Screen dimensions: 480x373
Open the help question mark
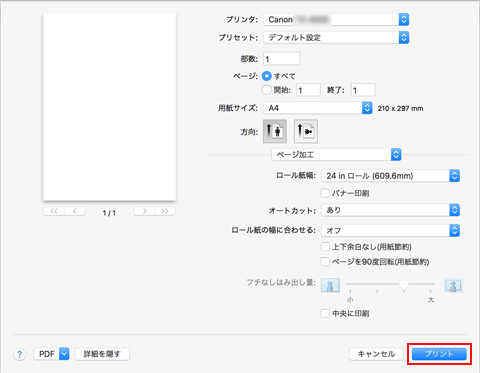[x=20, y=354]
